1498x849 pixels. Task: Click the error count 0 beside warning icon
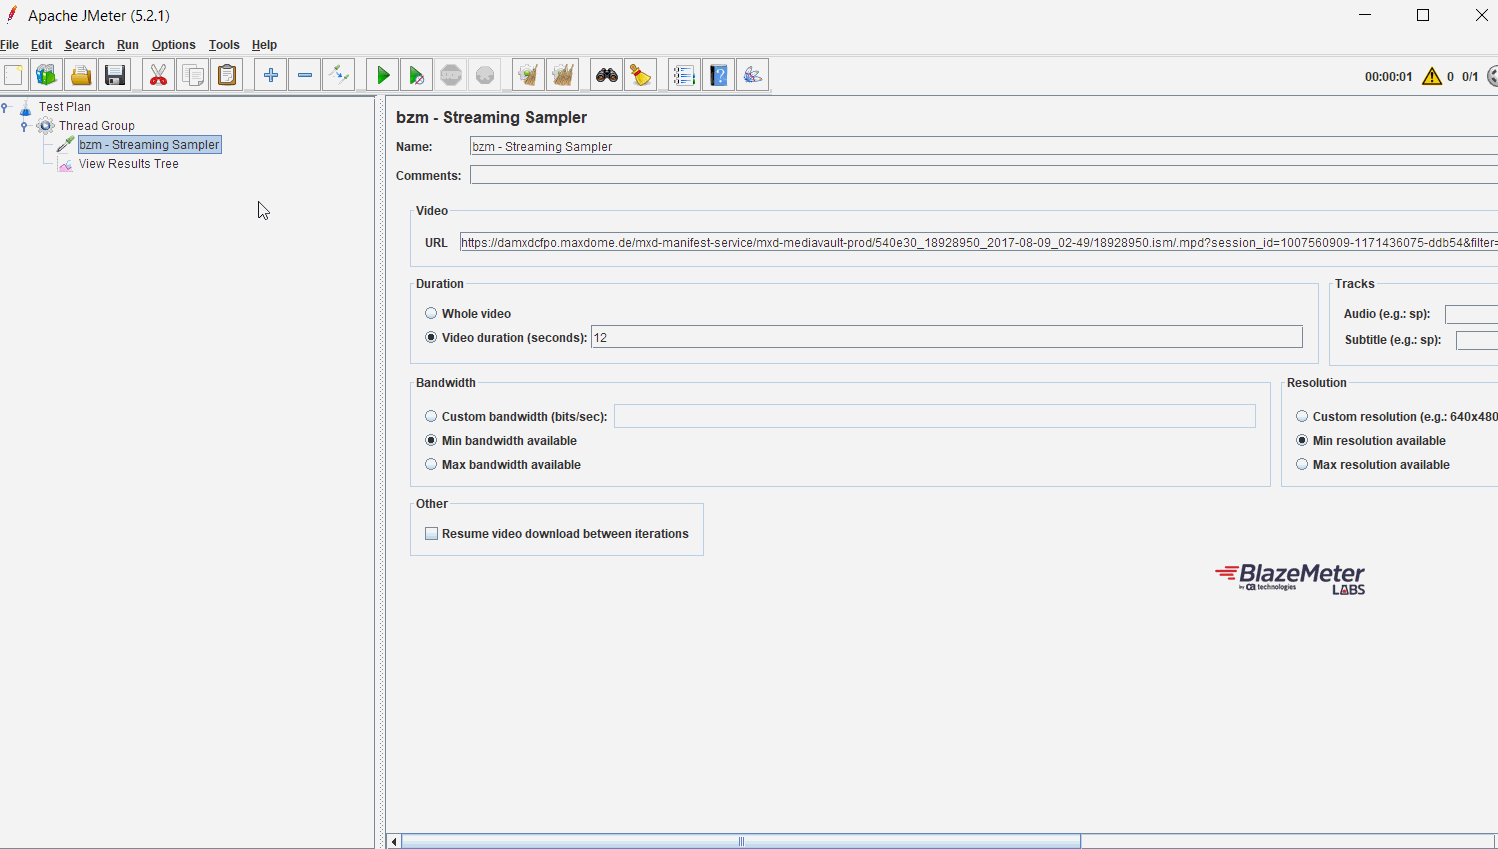coord(1450,77)
